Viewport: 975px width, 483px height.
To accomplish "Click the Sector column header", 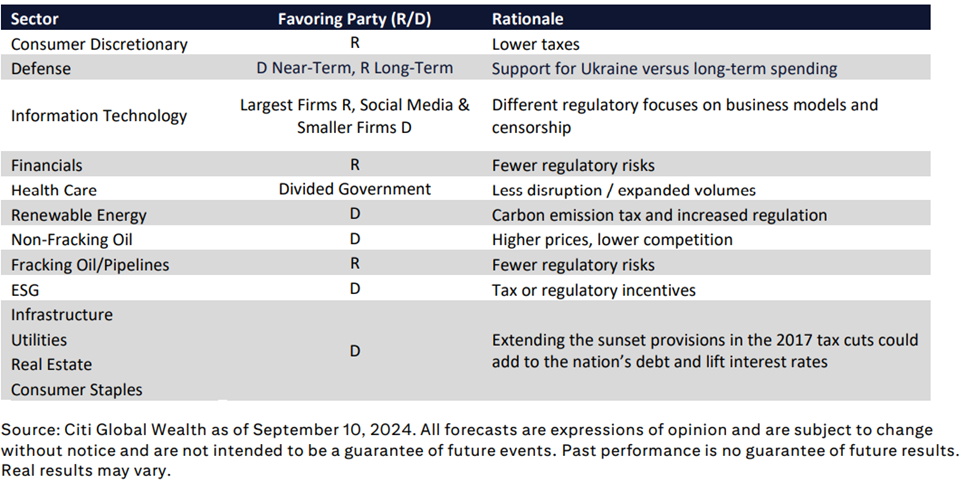I will pos(35,19).
